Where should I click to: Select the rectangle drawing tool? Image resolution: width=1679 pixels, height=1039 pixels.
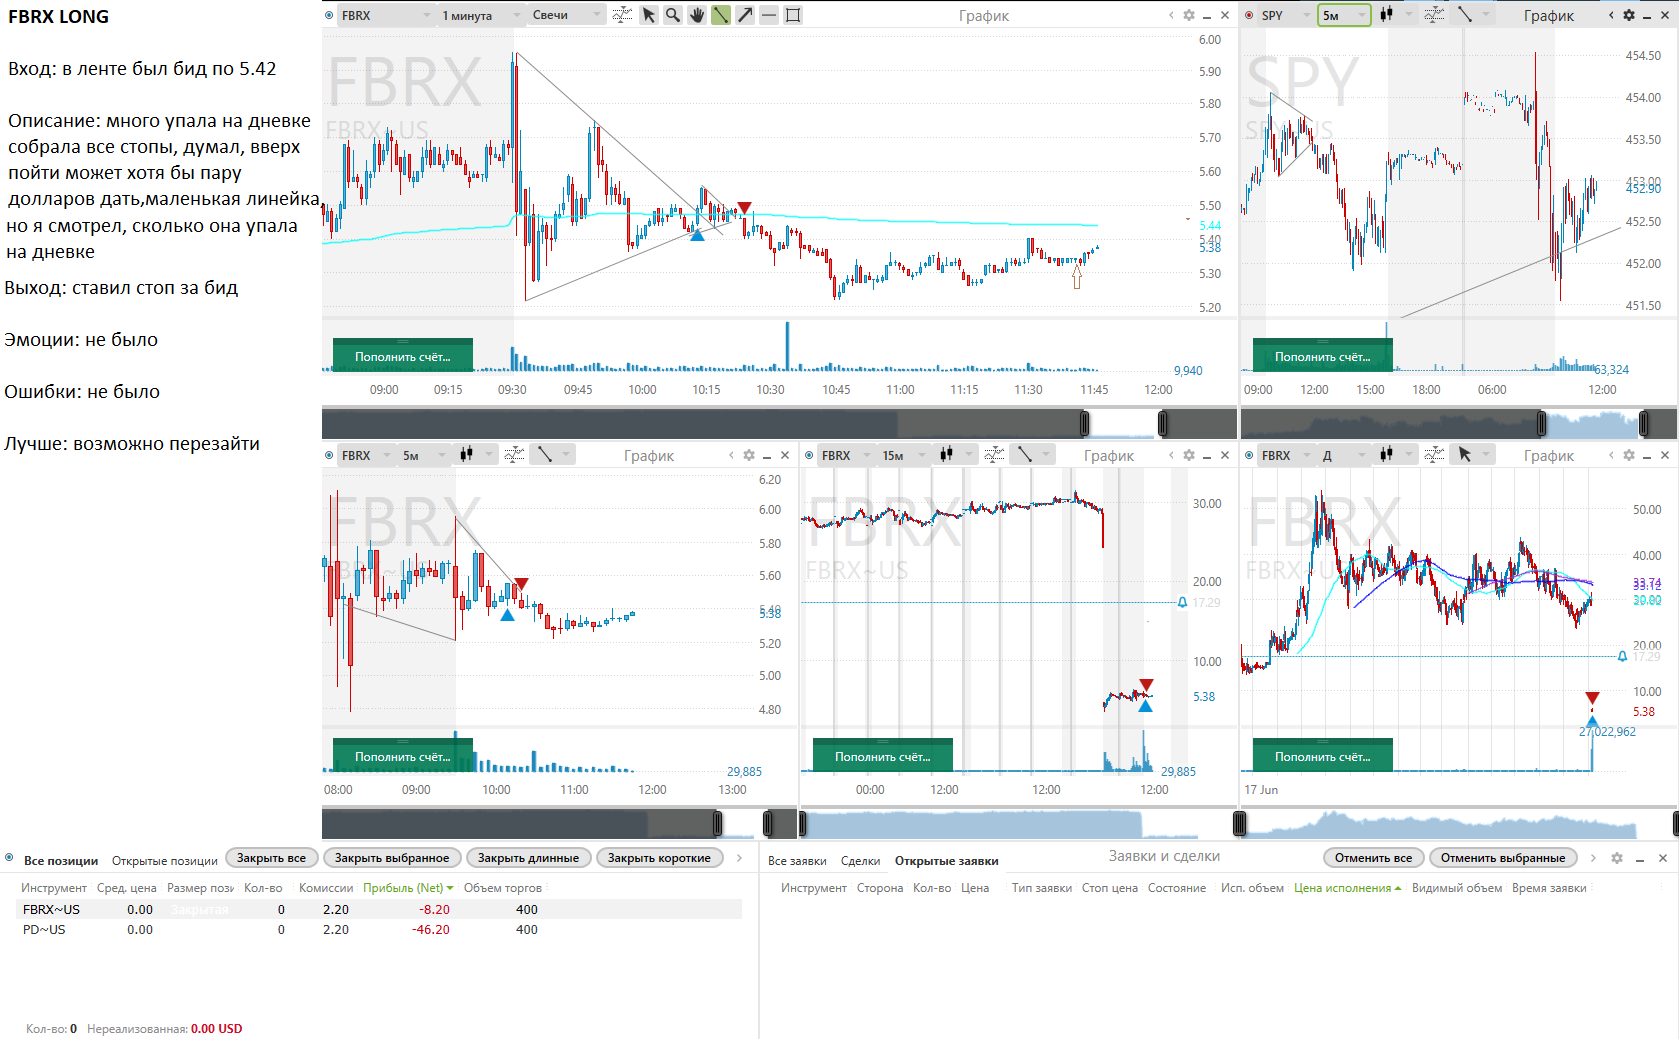click(x=793, y=15)
